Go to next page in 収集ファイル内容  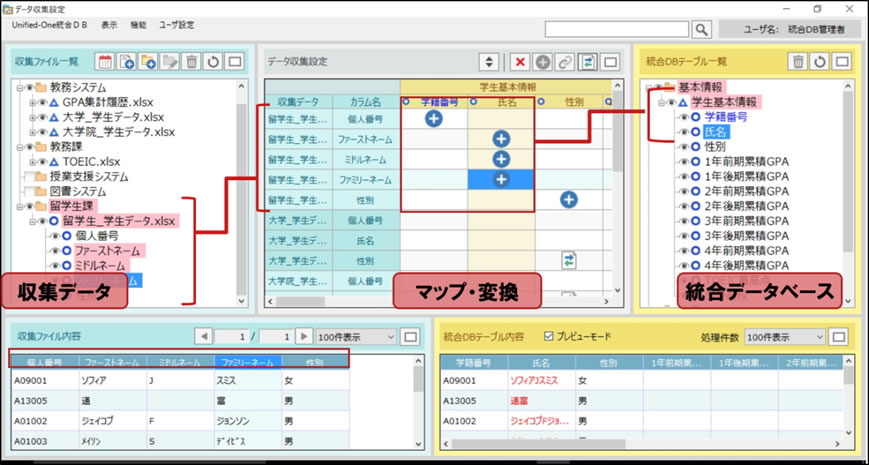[x=304, y=336]
